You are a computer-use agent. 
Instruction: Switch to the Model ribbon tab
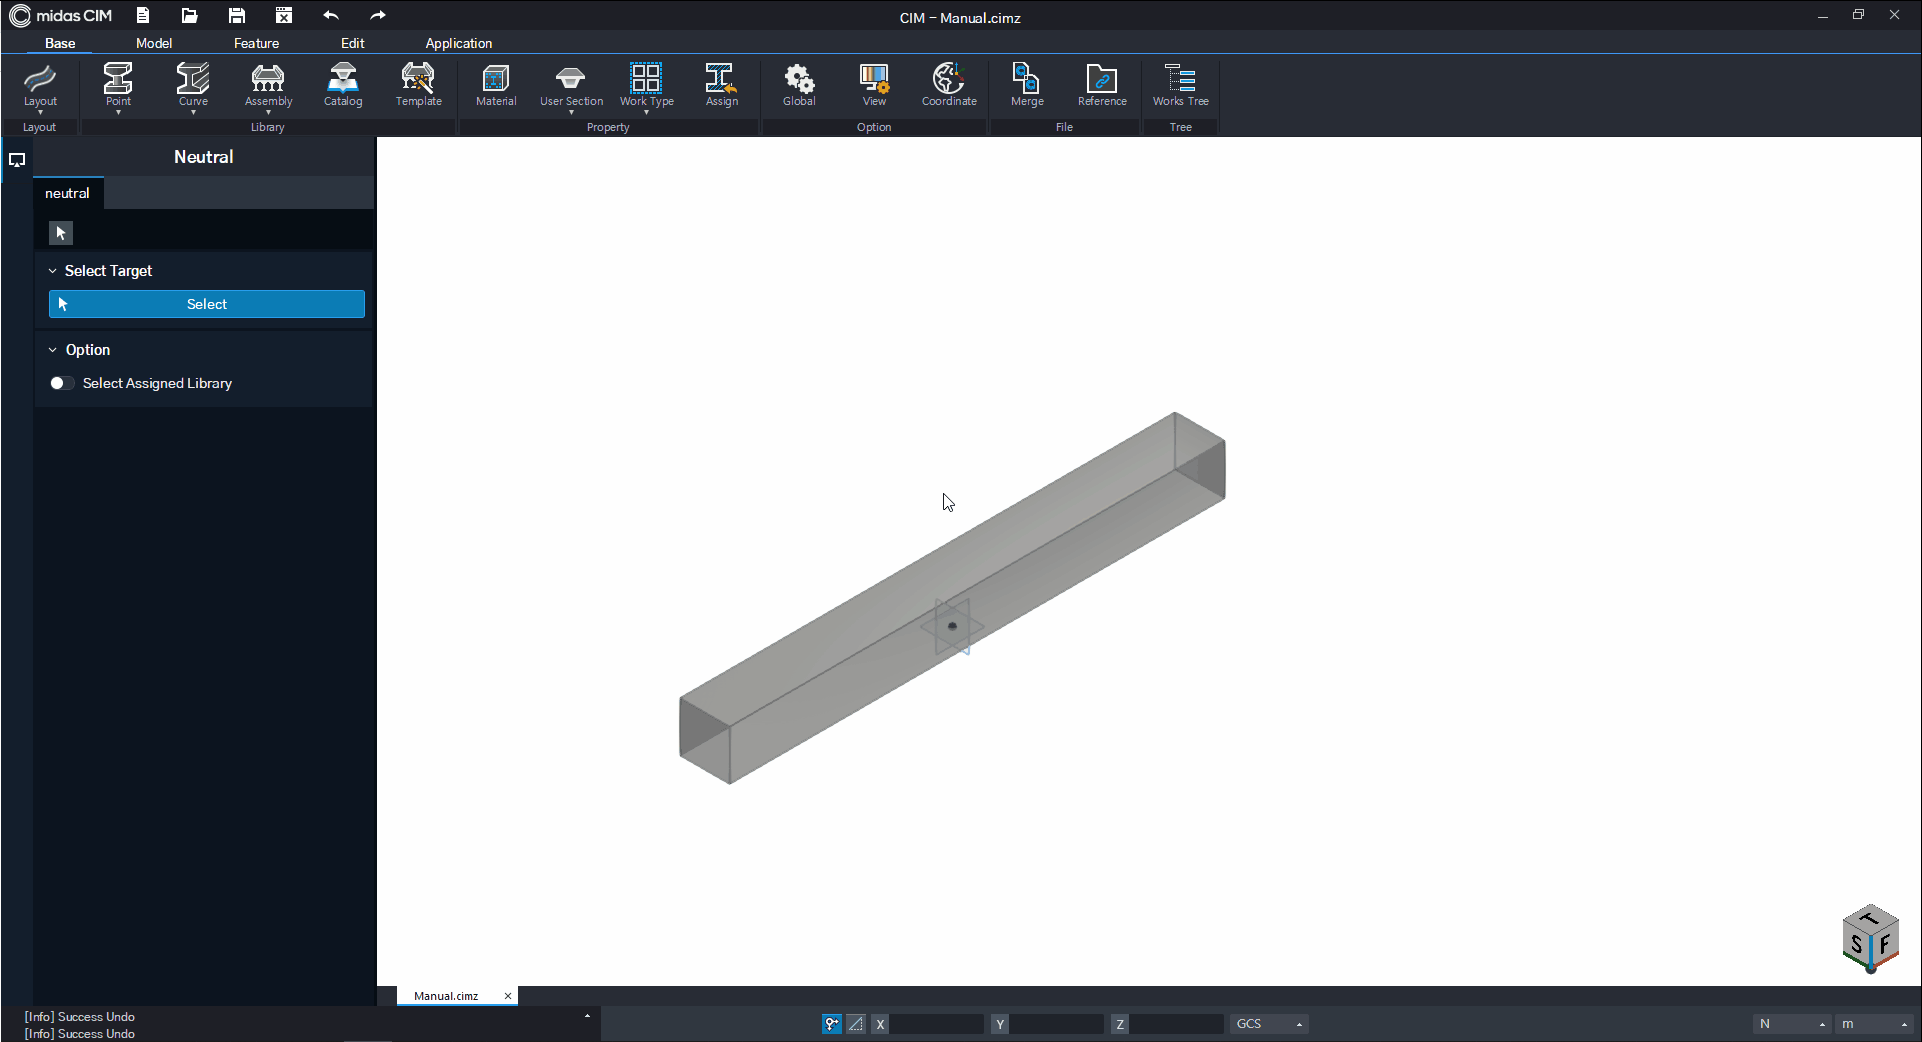(154, 43)
